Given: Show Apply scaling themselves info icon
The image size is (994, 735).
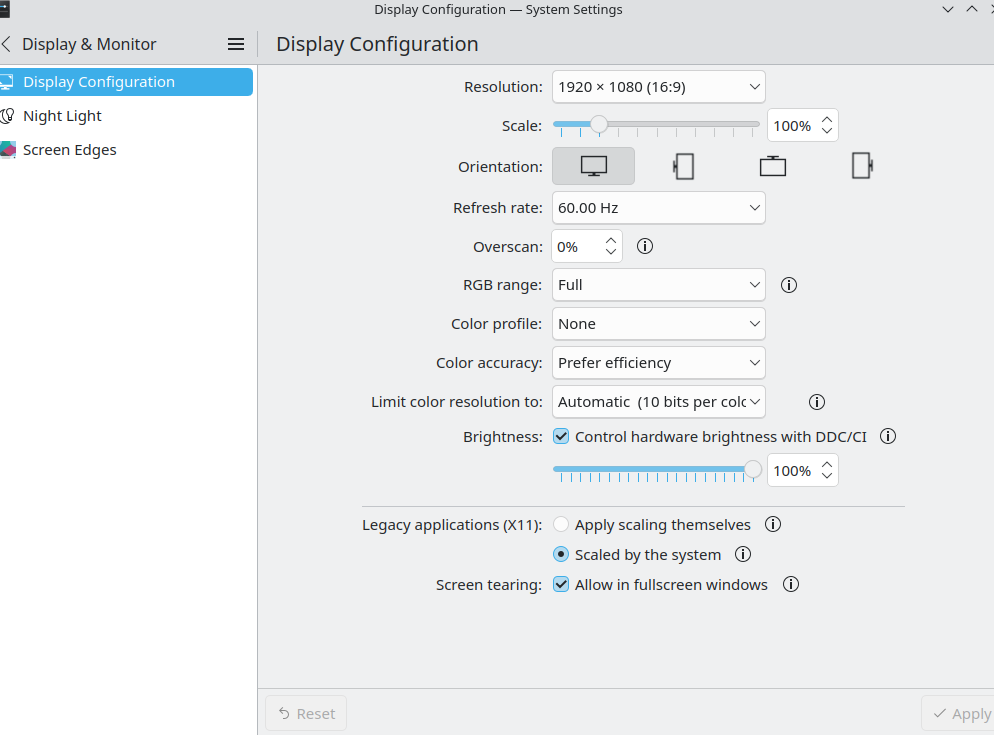Looking at the screenshot, I should coord(773,524).
